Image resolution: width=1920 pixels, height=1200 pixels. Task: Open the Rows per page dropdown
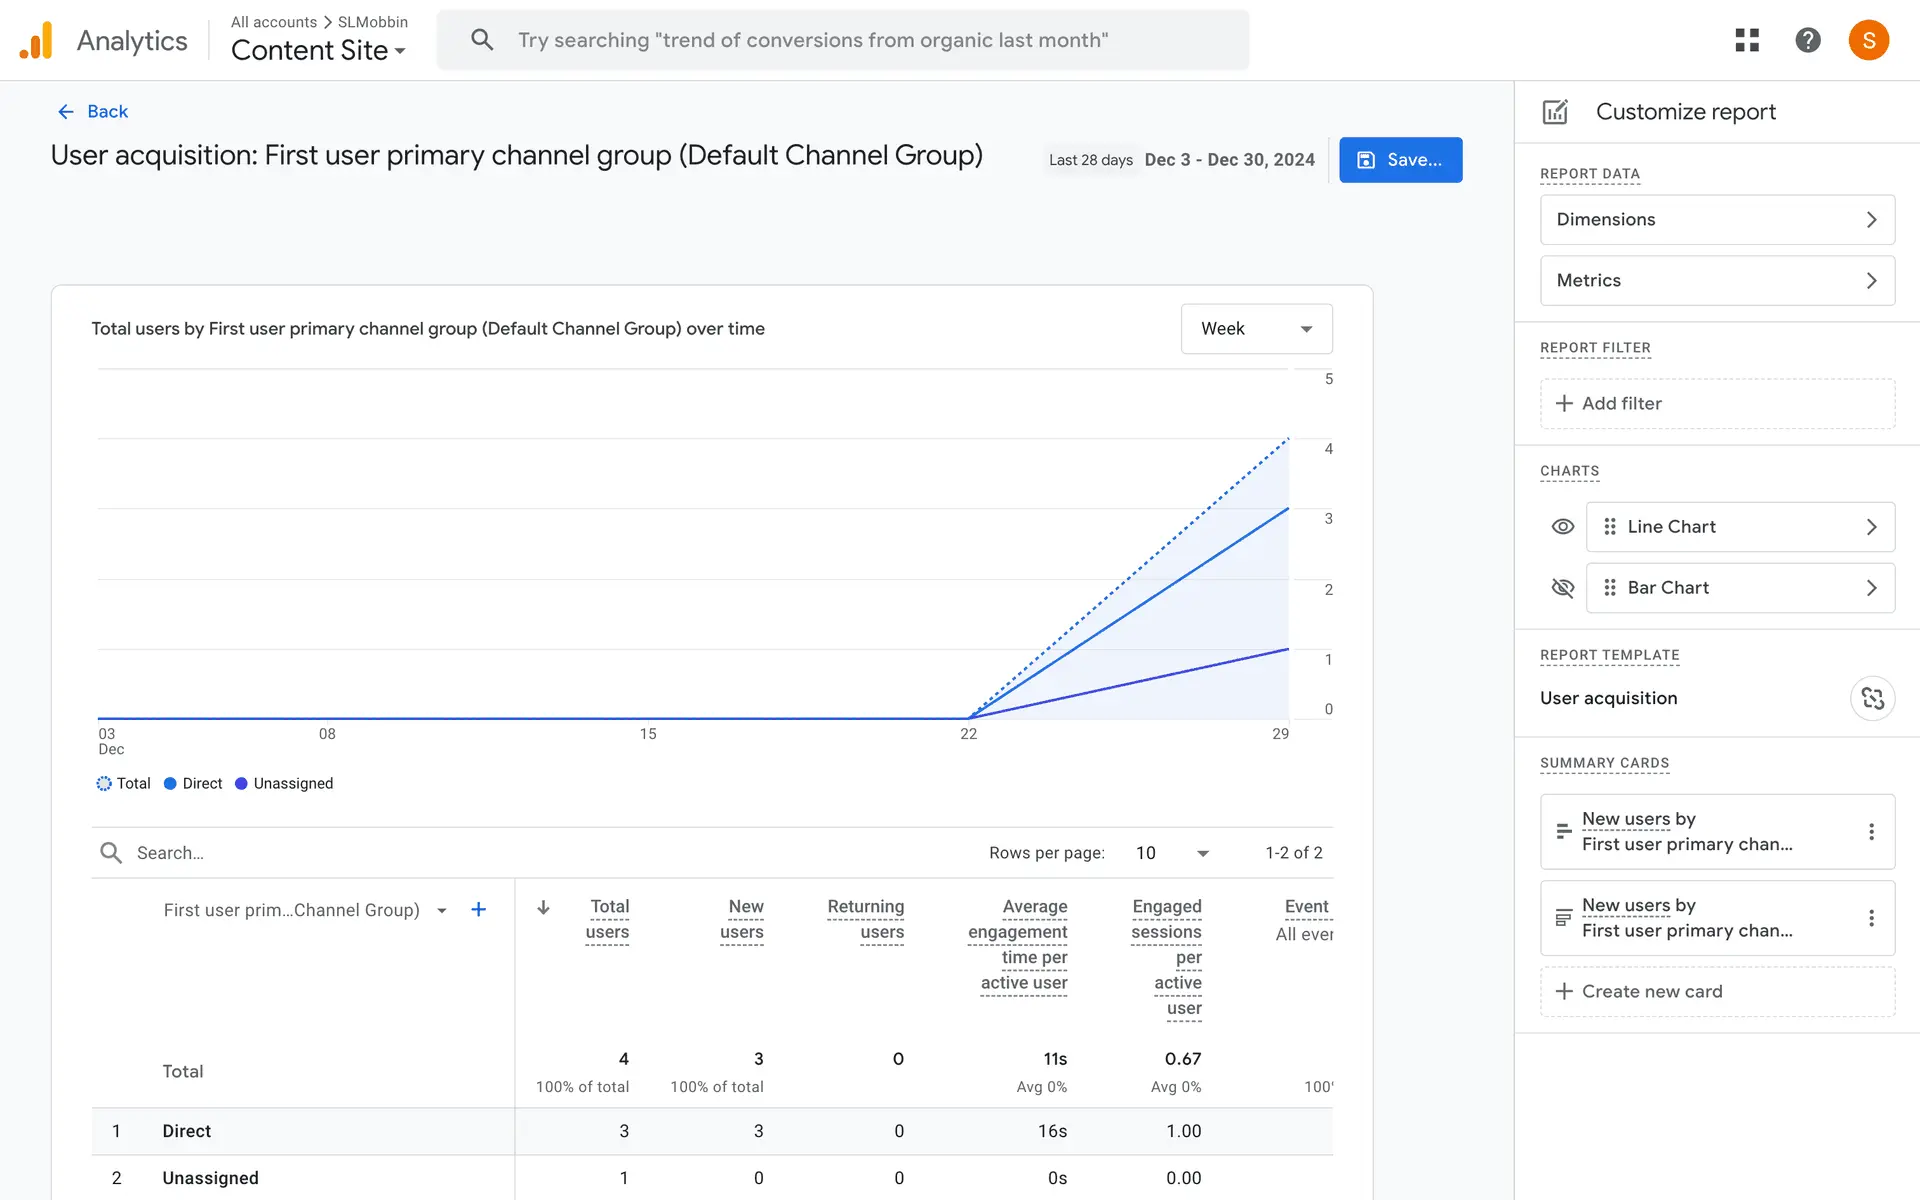(1172, 853)
